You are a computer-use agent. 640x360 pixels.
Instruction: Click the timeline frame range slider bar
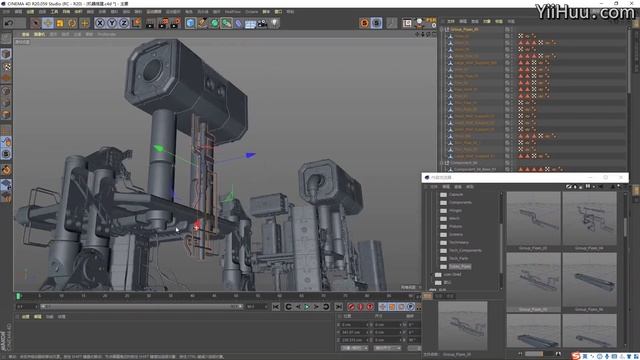tap(141, 307)
